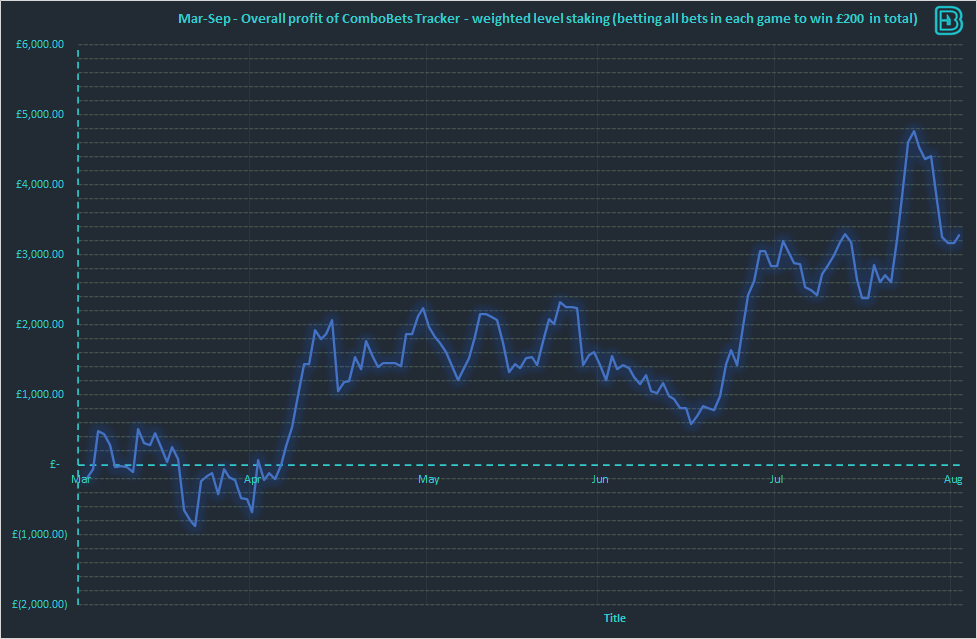Click the profit line peak near late July
The image size is (977, 639).
coord(914,131)
